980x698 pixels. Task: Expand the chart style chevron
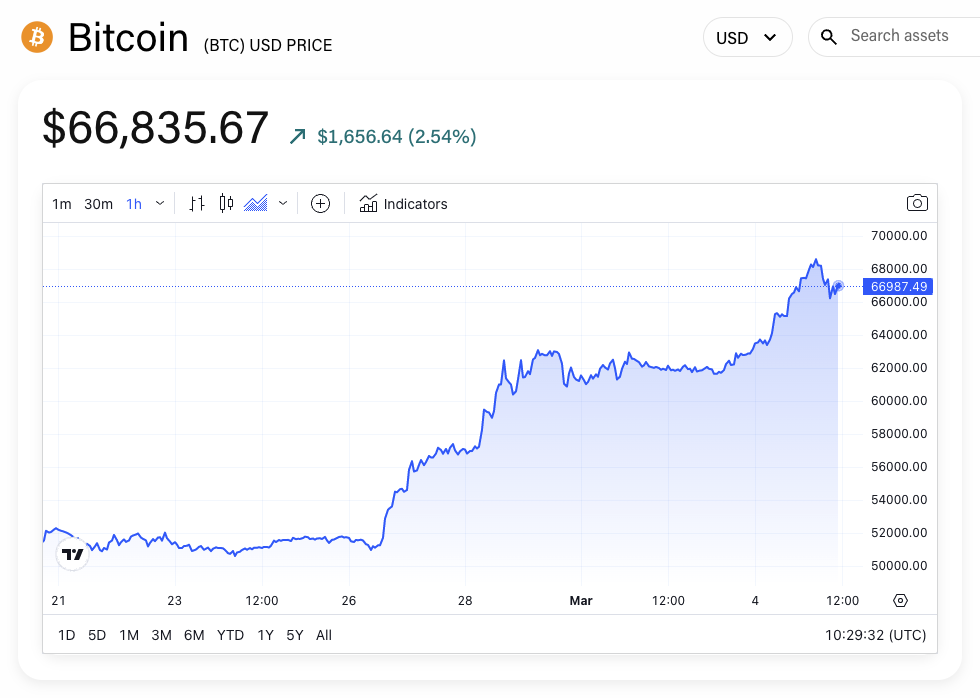282,203
